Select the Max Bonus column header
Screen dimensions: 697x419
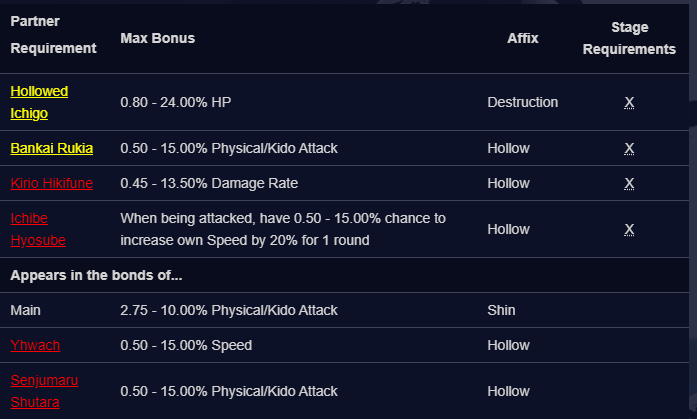(157, 38)
